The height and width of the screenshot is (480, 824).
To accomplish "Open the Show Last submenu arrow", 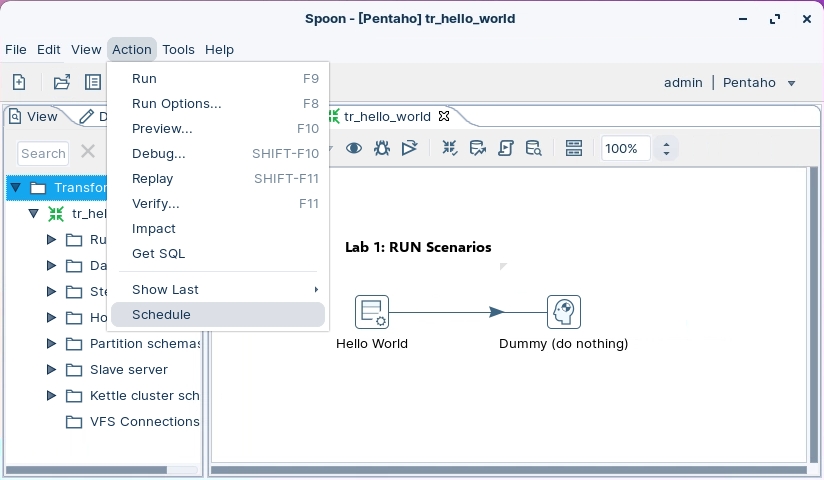I will (x=316, y=290).
